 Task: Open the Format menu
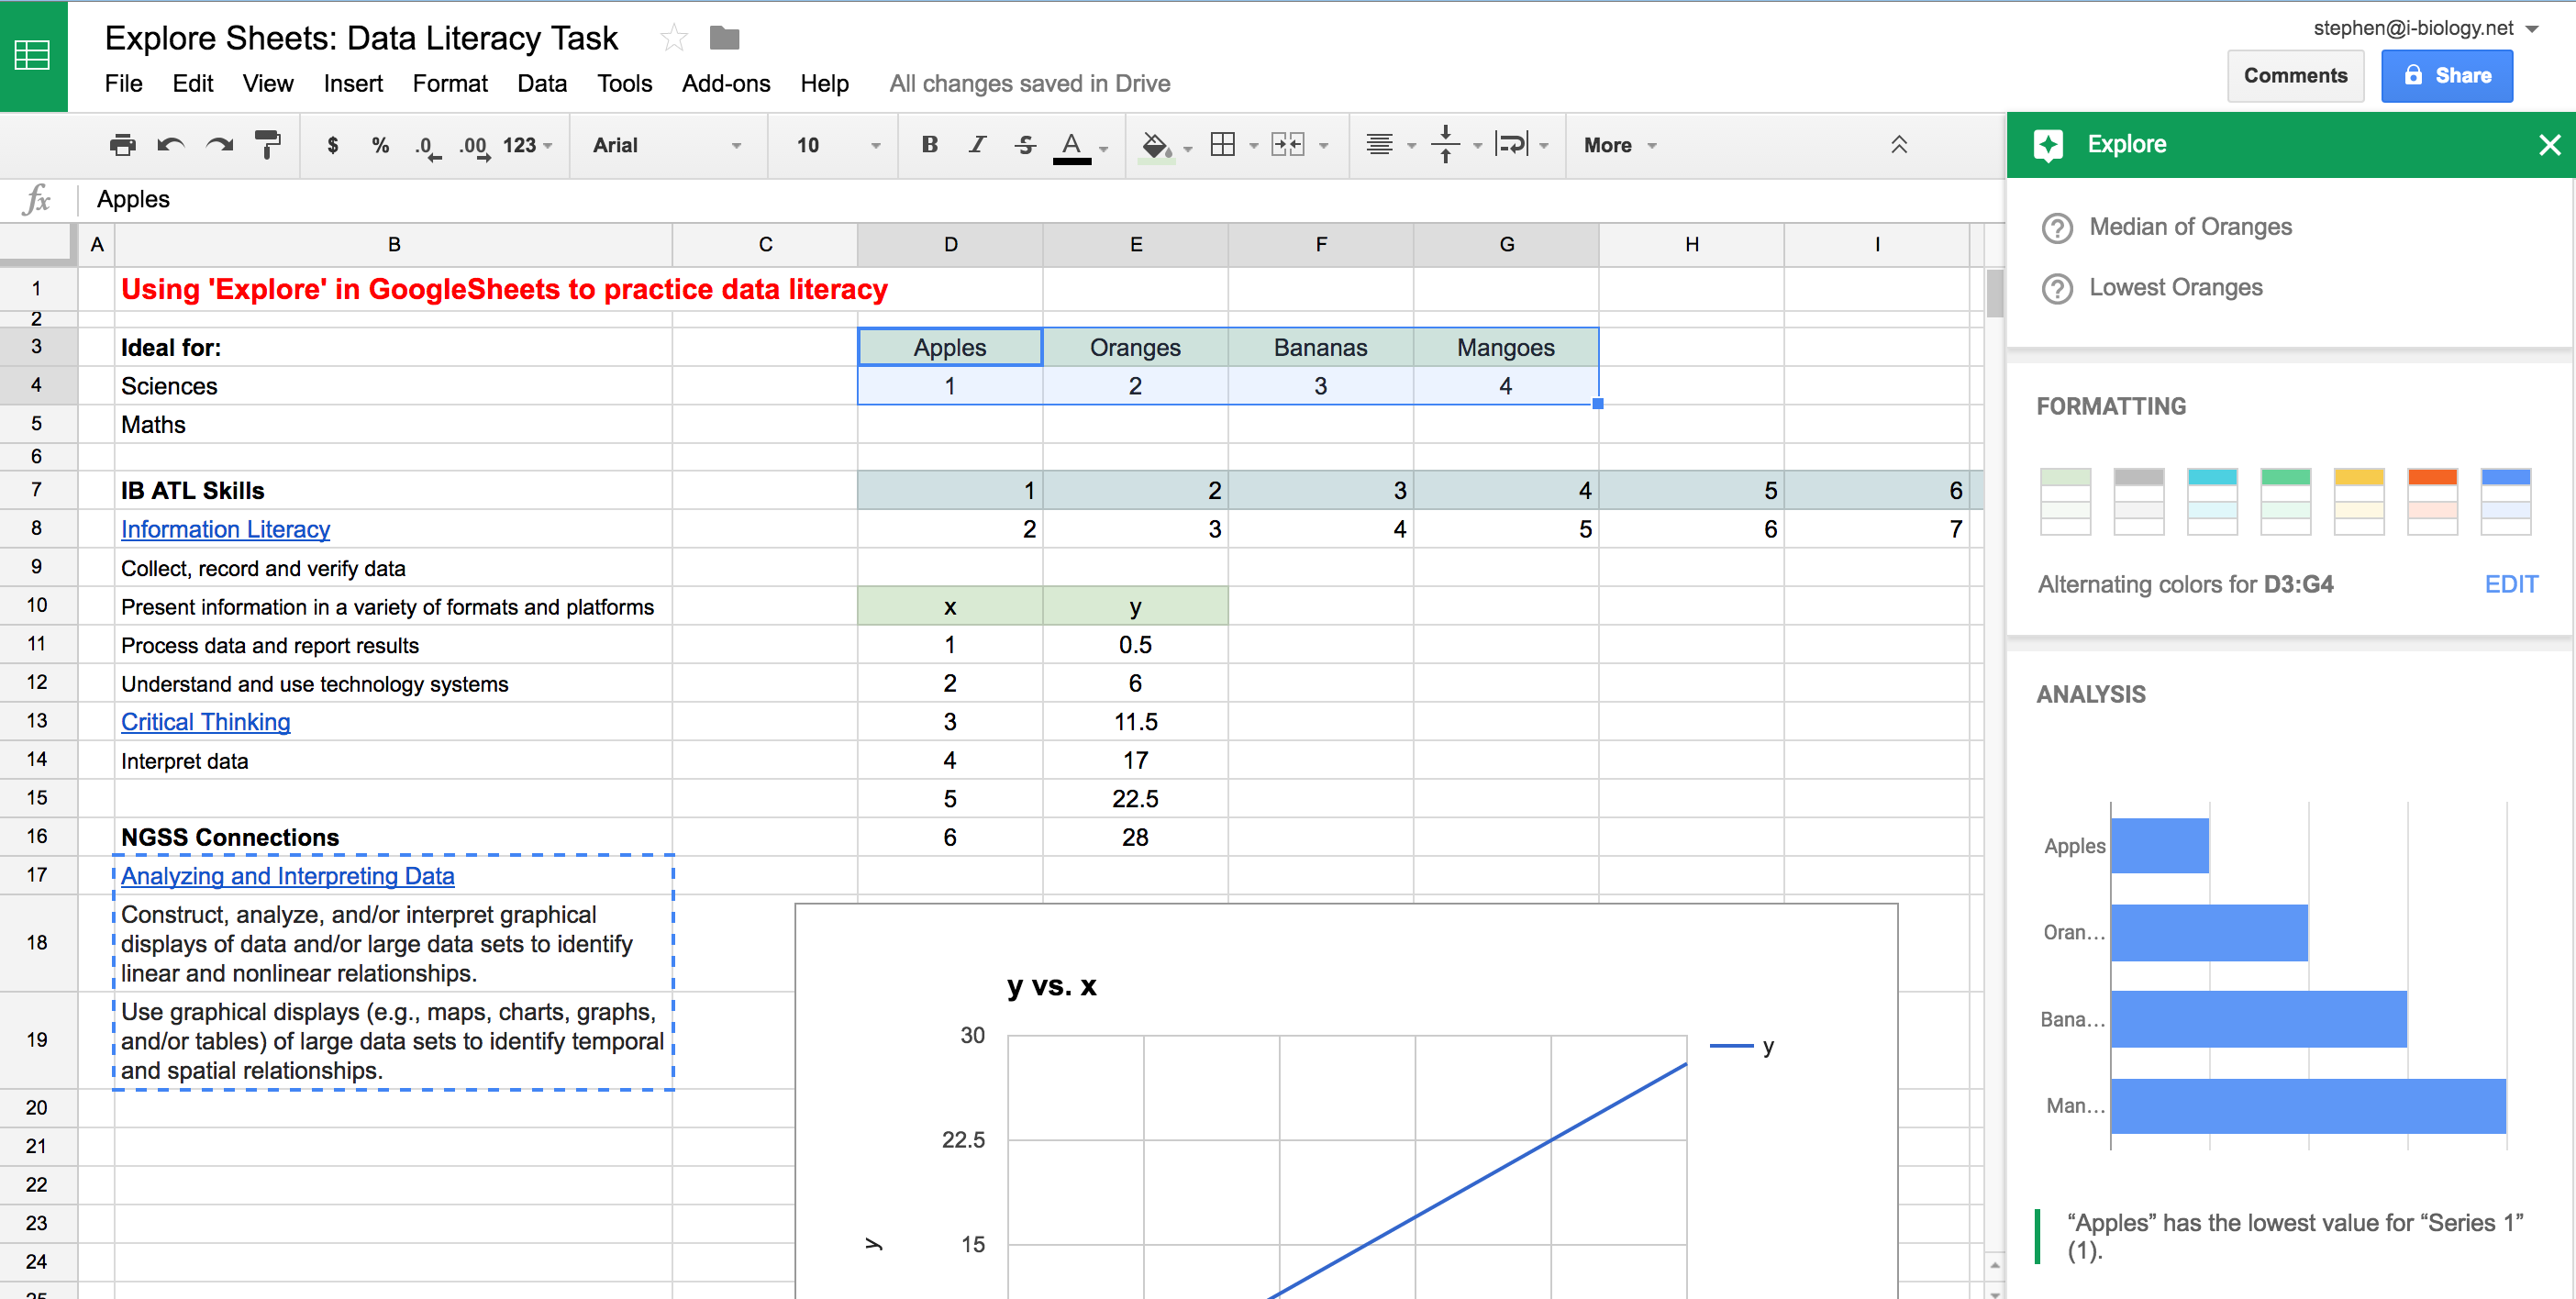(x=450, y=83)
